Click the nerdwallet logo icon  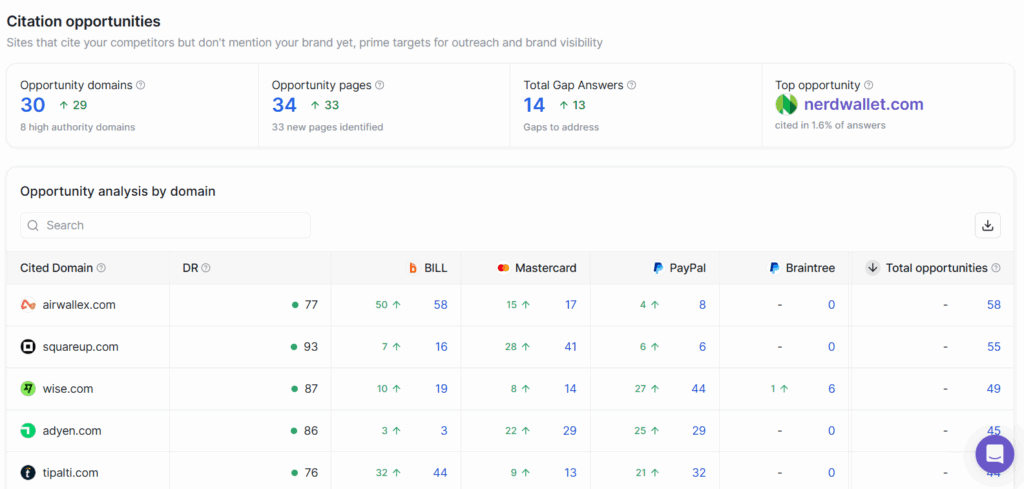click(x=786, y=104)
